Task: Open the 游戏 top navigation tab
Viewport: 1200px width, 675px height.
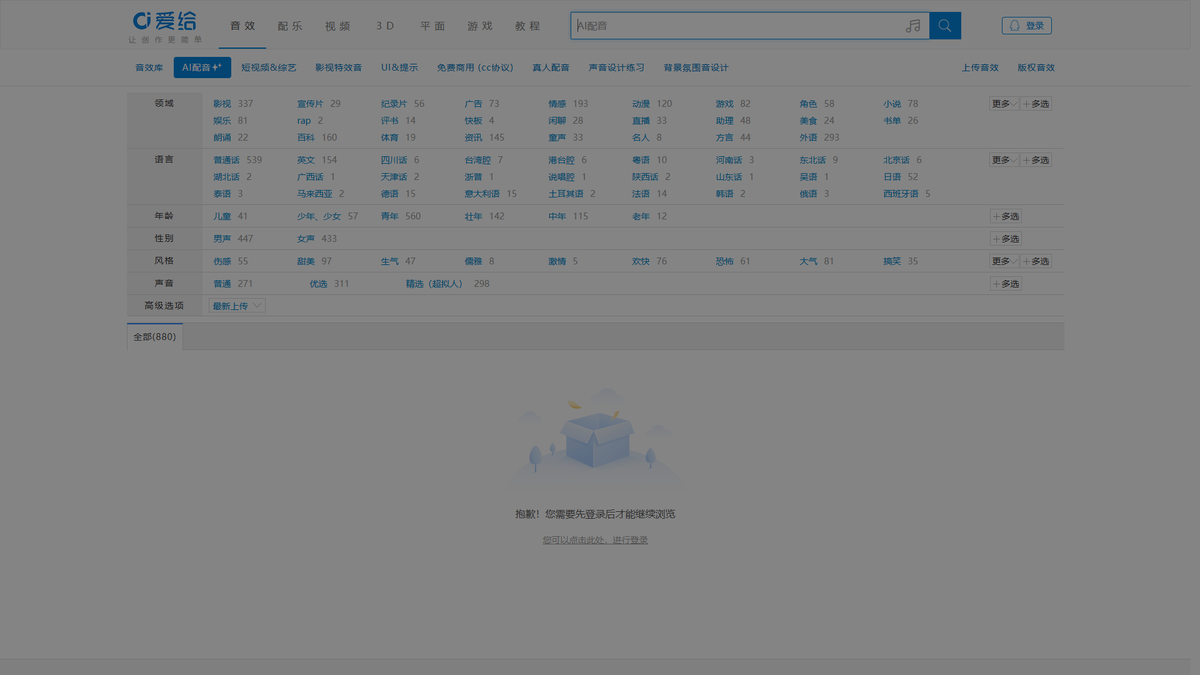Action: 480,26
